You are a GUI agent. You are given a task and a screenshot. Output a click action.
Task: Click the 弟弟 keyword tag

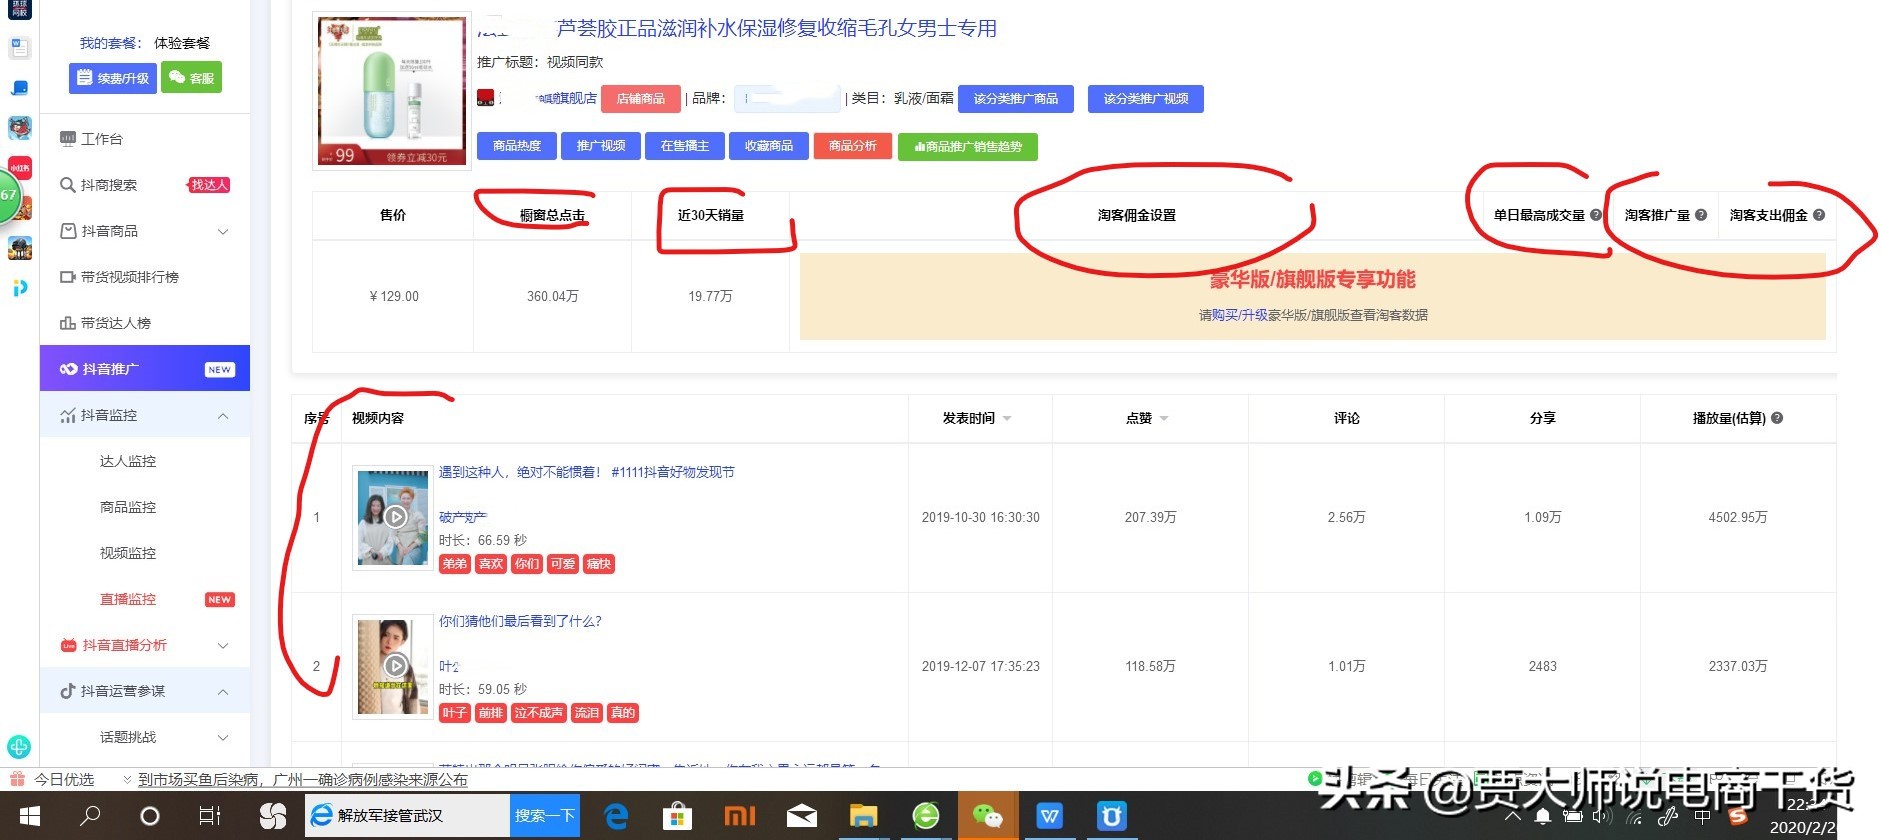455,564
